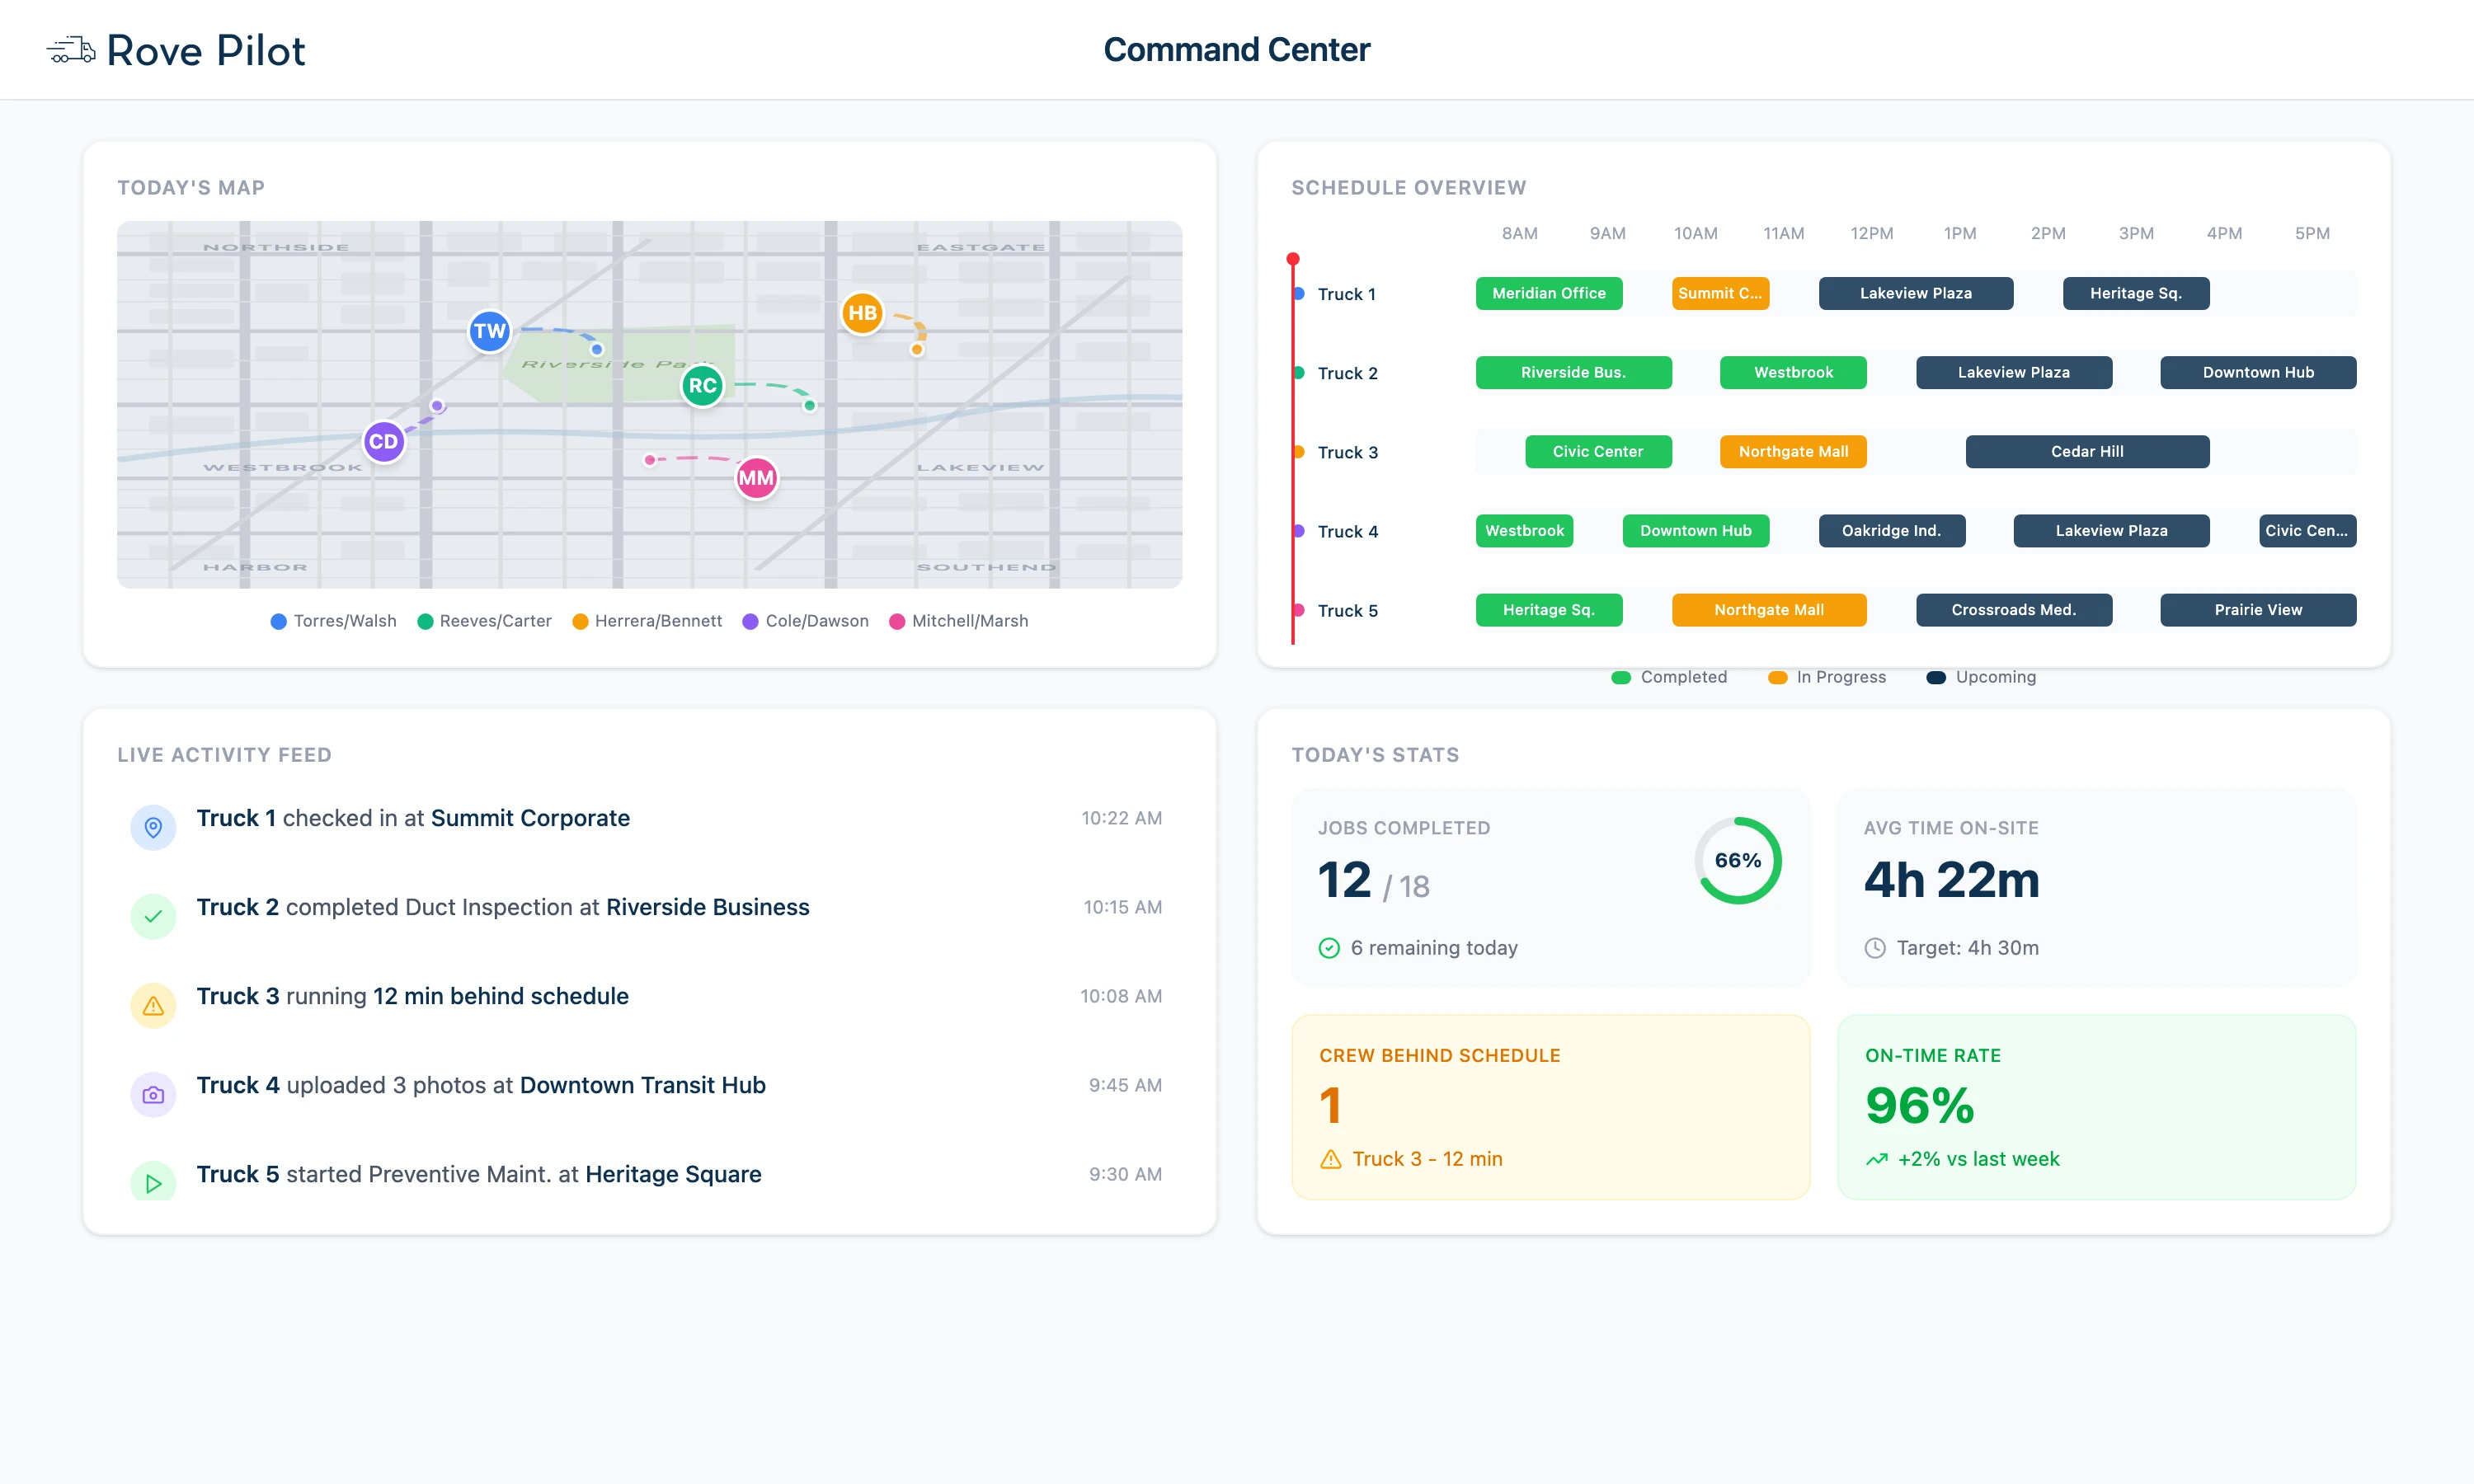
Task: Click Truck 5 play started icon
Action: coord(153,1182)
